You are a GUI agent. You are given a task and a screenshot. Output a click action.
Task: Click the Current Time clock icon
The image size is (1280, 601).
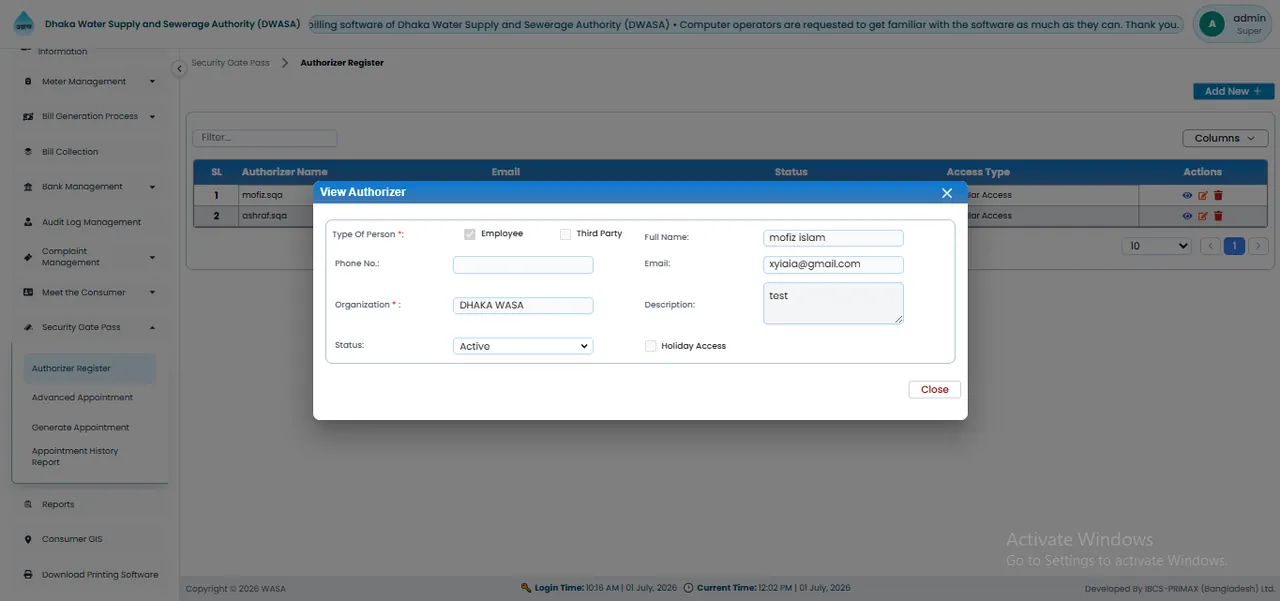pyautogui.click(x=688, y=588)
